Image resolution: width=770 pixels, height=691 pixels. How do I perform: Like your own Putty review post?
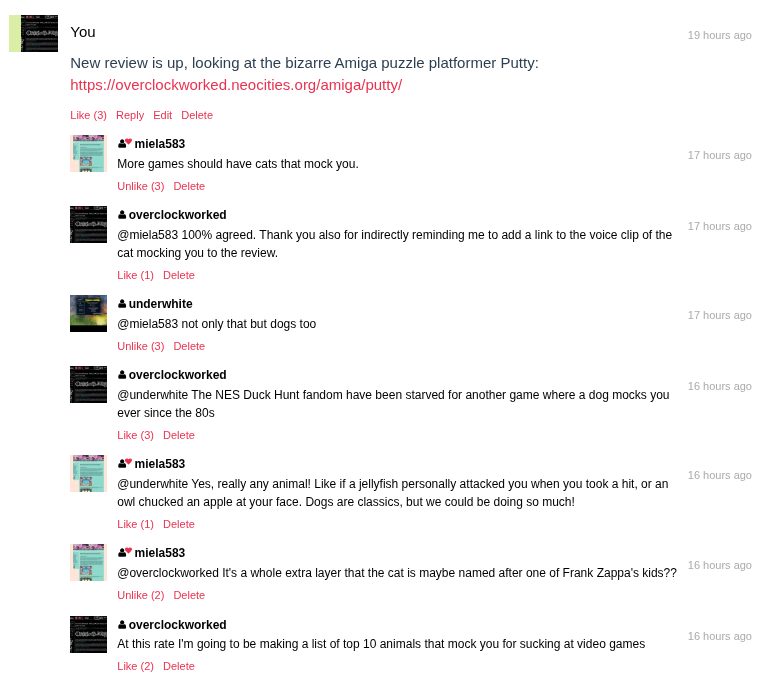click(x=88, y=115)
